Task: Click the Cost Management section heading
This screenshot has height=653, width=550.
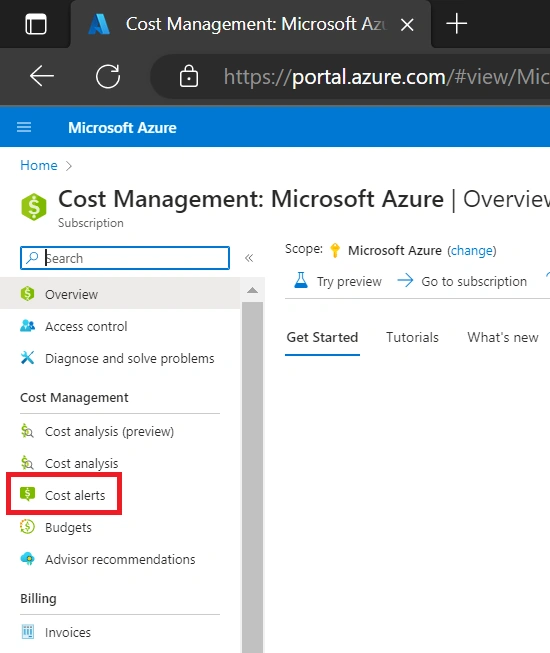Action: coord(75,398)
